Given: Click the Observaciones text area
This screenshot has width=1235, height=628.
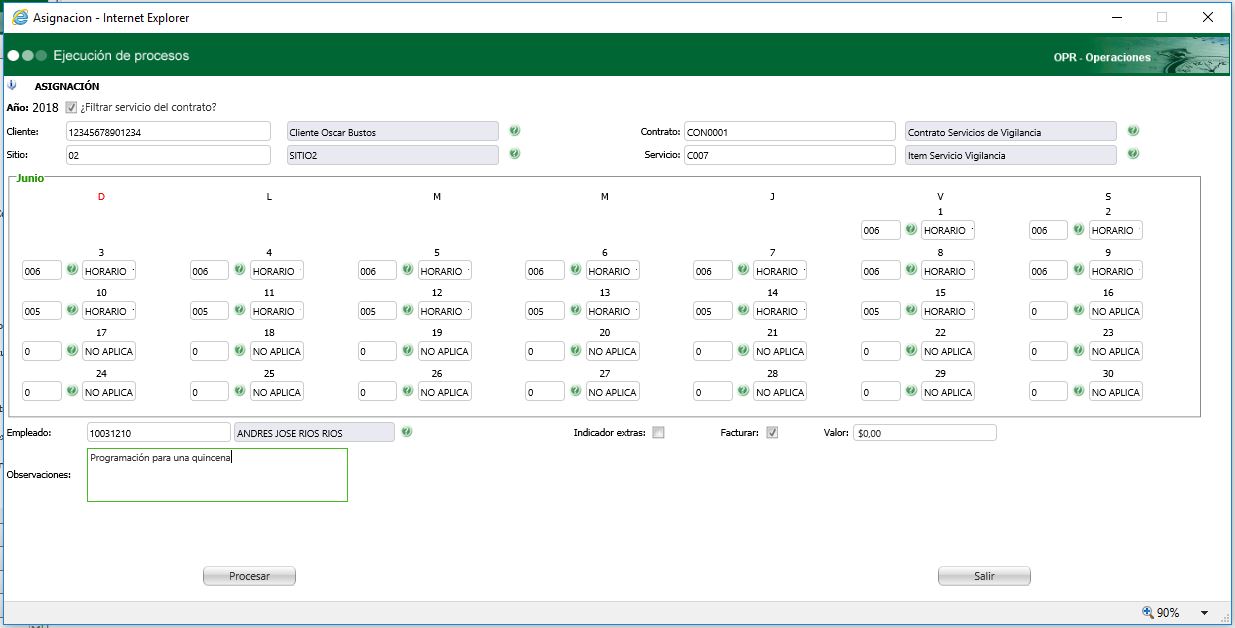Looking at the screenshot, I should pyautogui.click(x=217, y=475).
